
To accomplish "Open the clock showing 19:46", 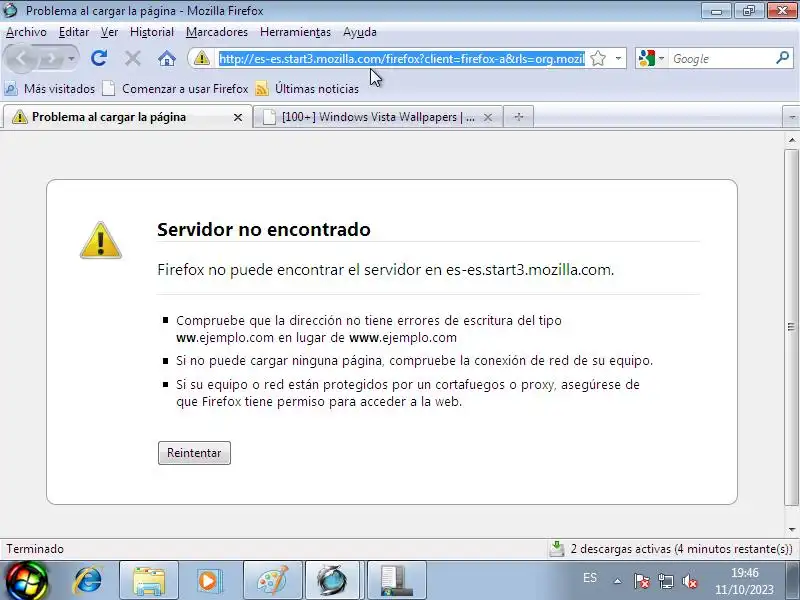I will [x=744, y=581].
